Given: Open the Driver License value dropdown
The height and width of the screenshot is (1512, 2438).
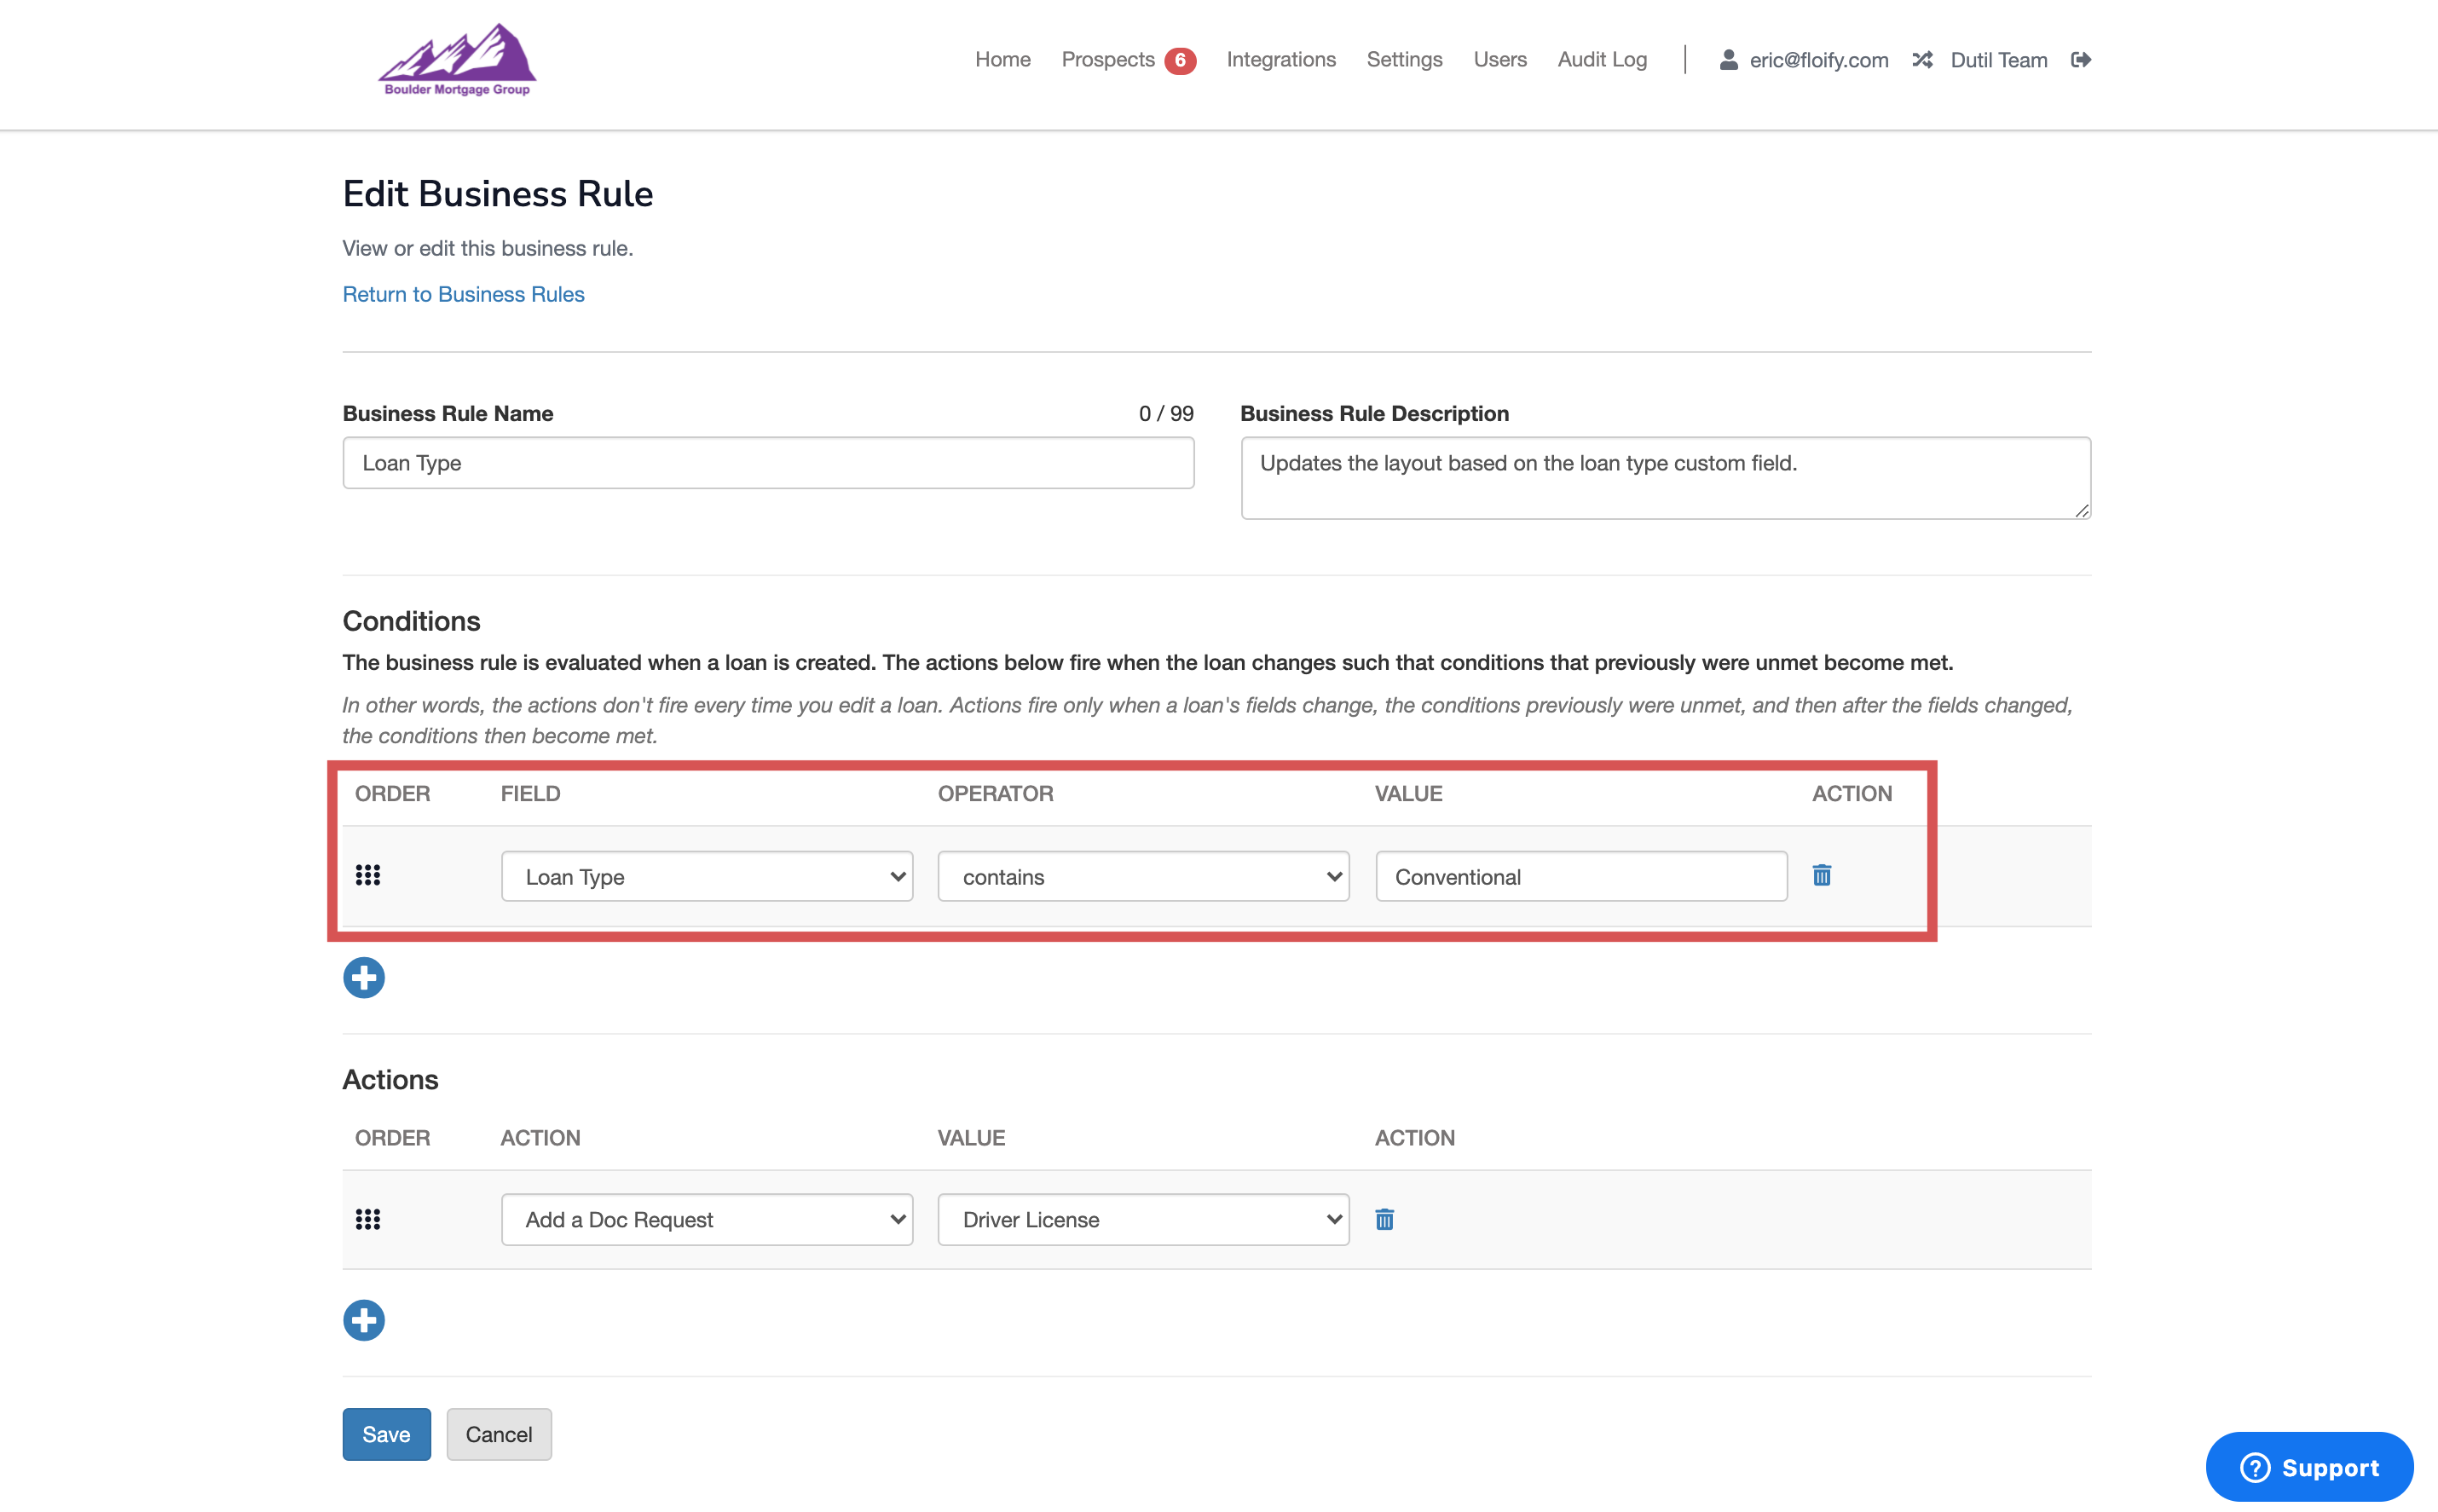Looking at the screenshot, I should (1143, 1220).
